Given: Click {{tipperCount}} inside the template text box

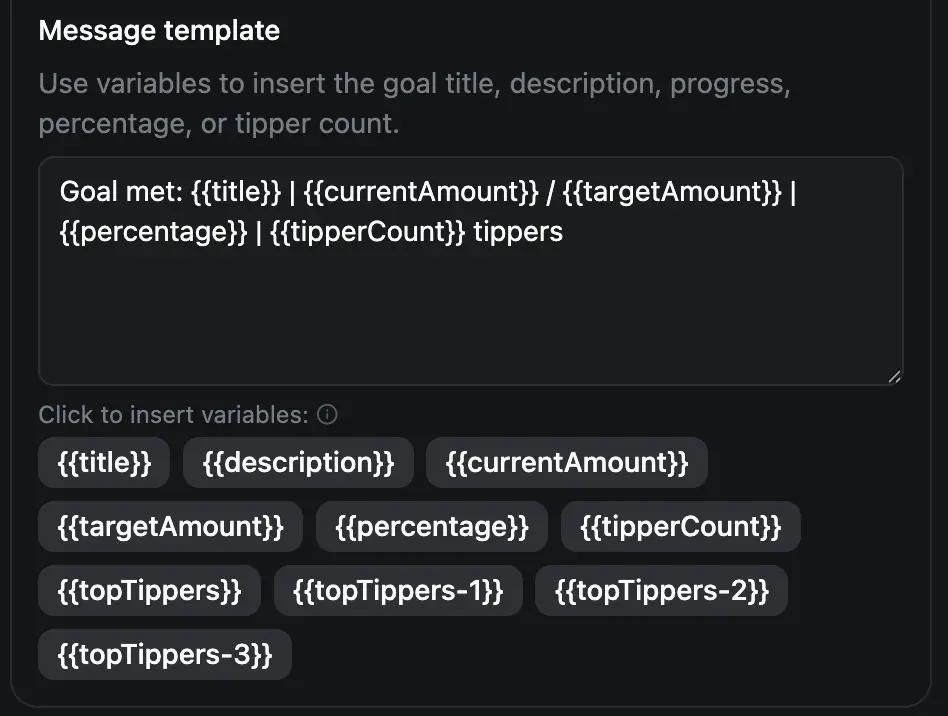Looking at the screenshot, I should [x=368, y=232].
